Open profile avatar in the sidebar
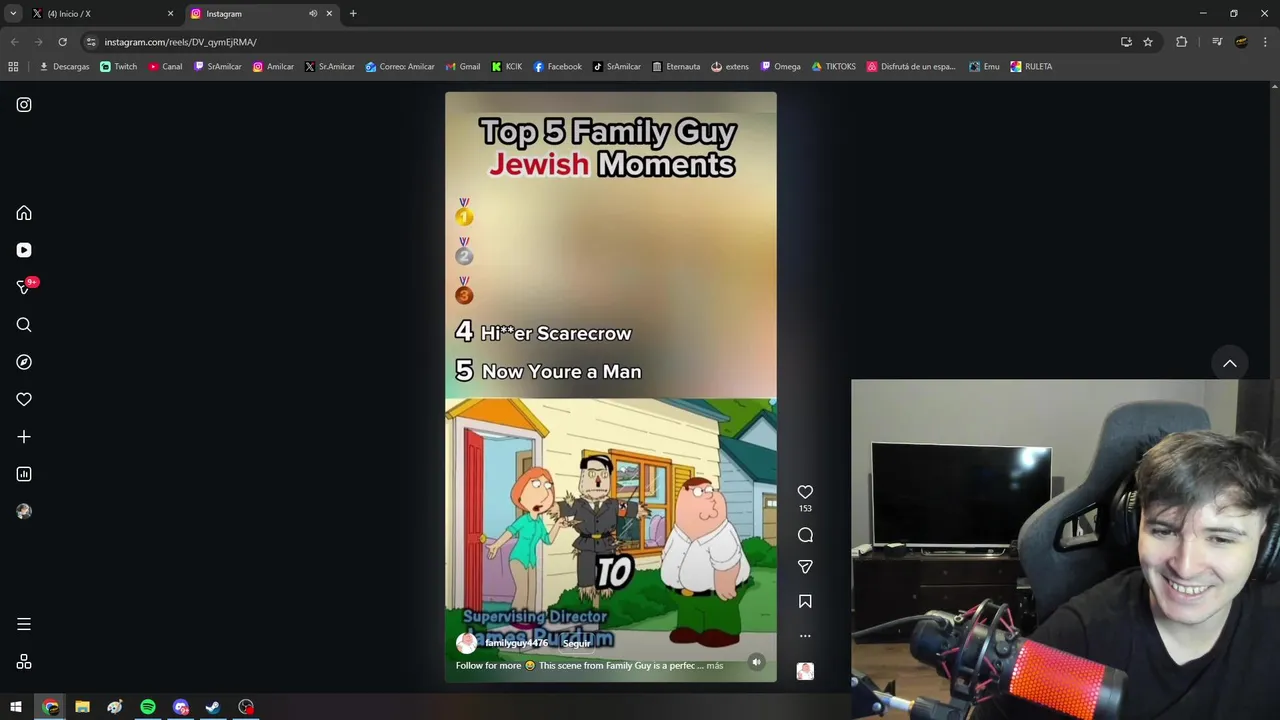Image resolution: width=1280 pixels, height=720 pixels. click(24, 511)
